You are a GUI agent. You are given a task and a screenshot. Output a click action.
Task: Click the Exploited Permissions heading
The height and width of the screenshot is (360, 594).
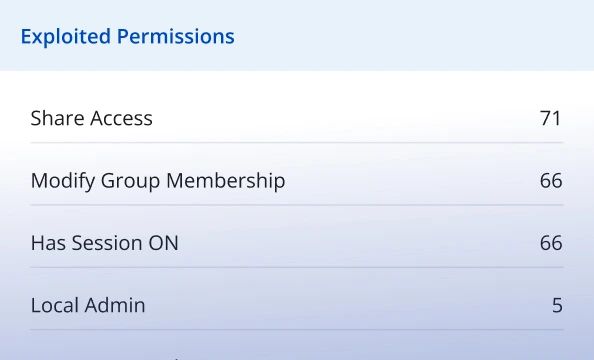coord(127,37)
